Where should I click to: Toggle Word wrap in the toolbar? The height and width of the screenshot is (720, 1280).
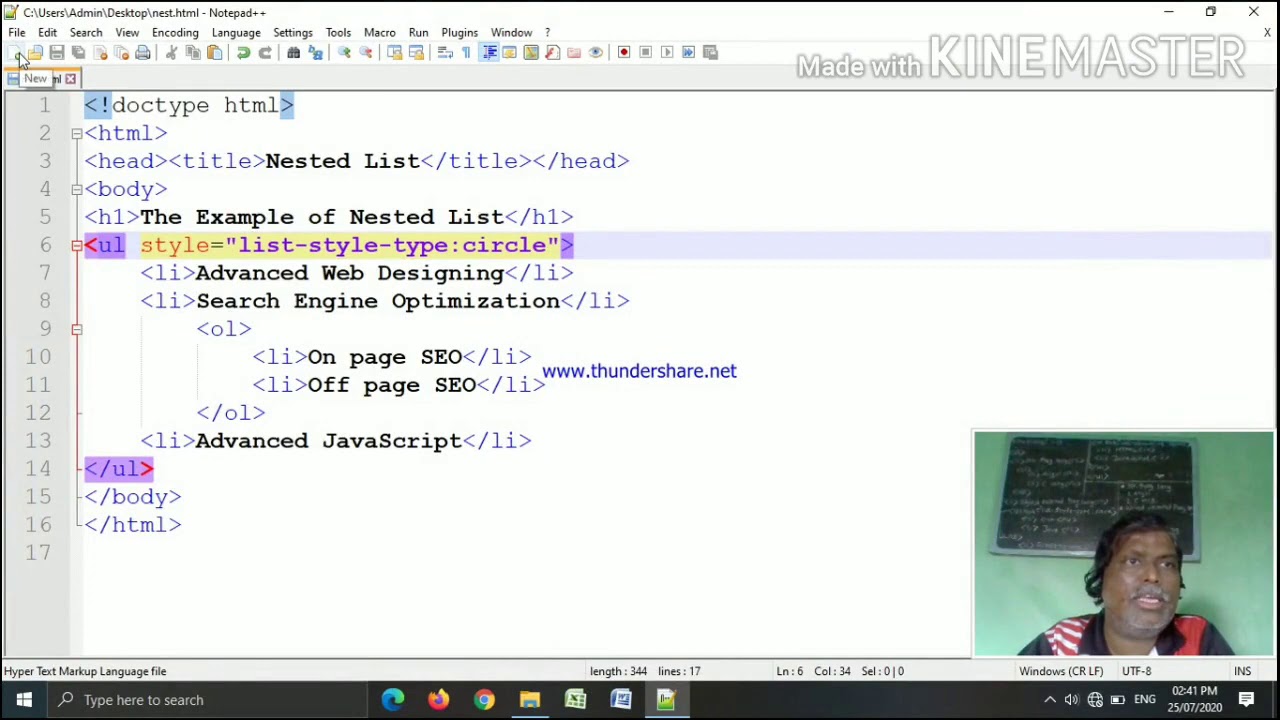[445, 52]
